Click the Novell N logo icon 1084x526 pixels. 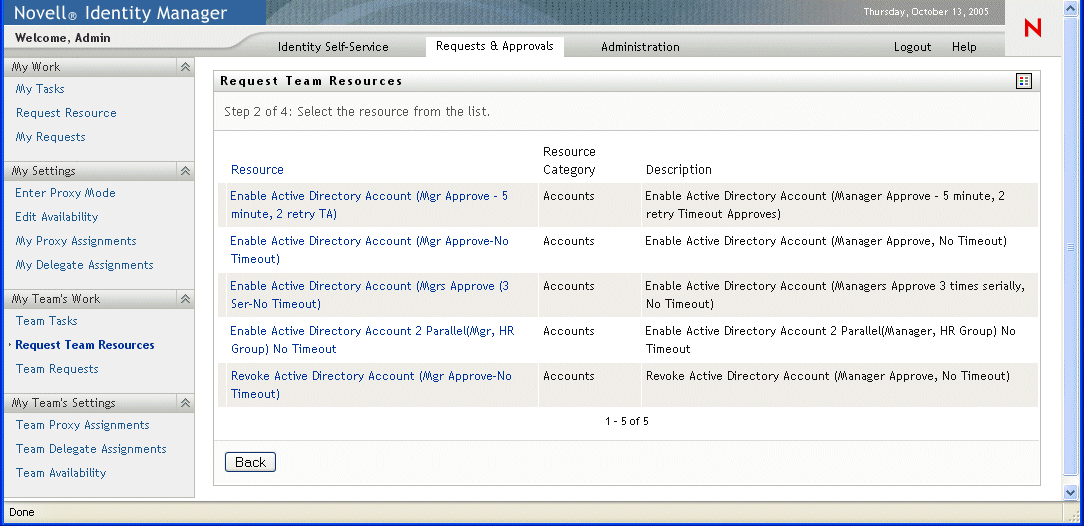point(1033,29)
